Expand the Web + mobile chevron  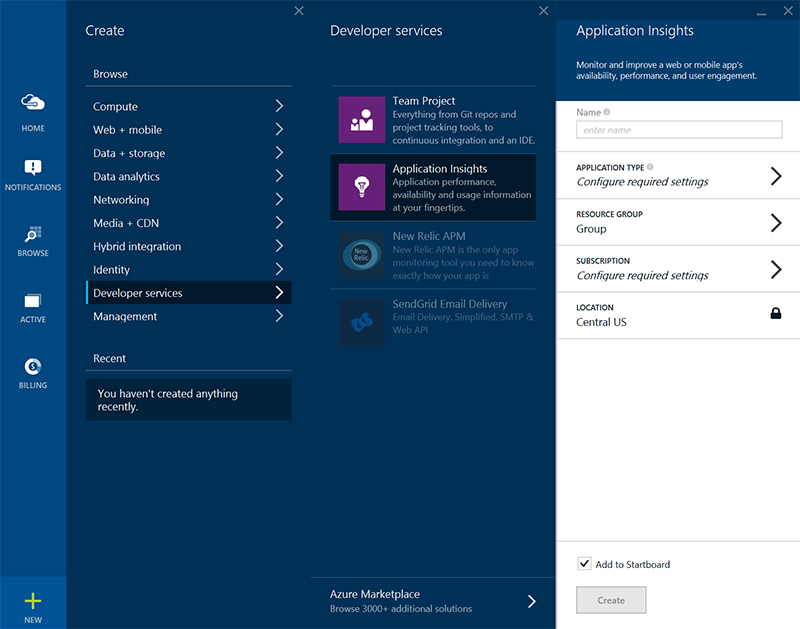(279, 130)
